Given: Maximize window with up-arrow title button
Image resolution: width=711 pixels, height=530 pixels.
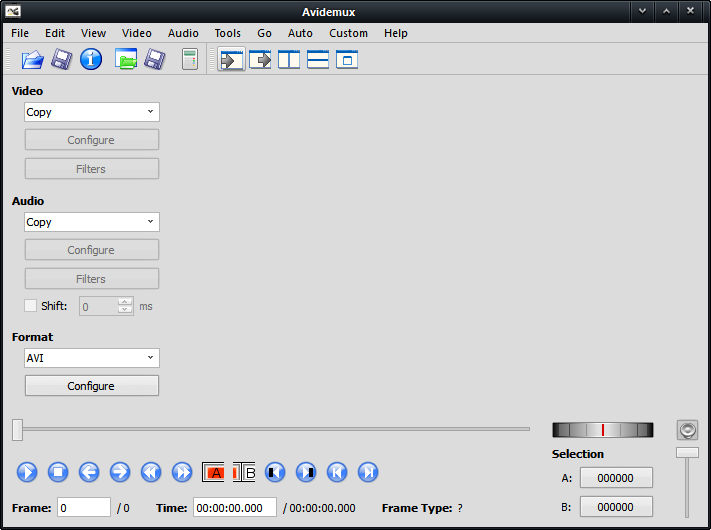Looking at the screenshot, I should [666, 11].
